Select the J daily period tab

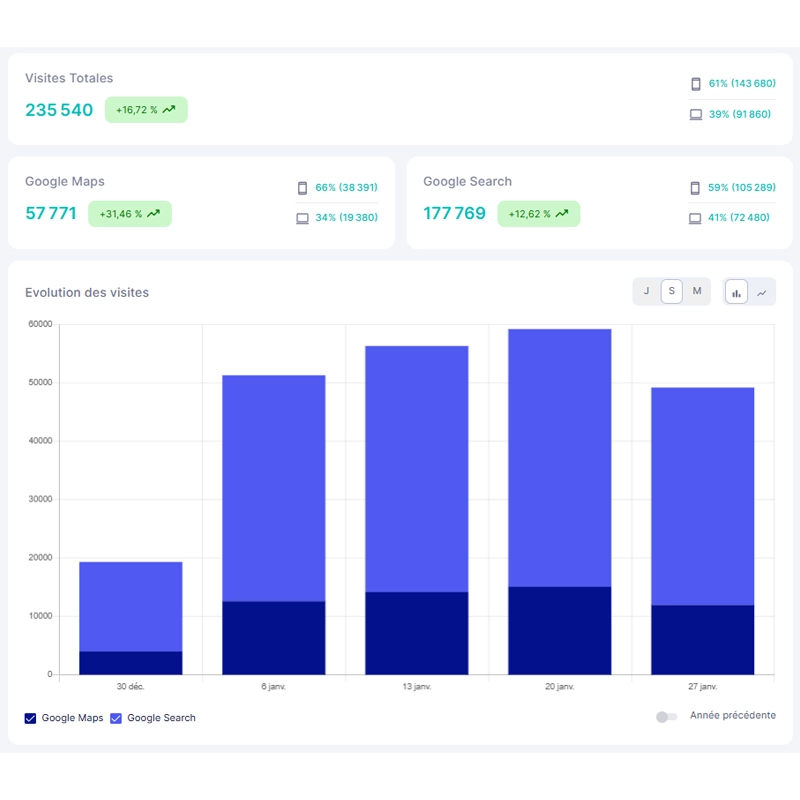click(646, 291)
